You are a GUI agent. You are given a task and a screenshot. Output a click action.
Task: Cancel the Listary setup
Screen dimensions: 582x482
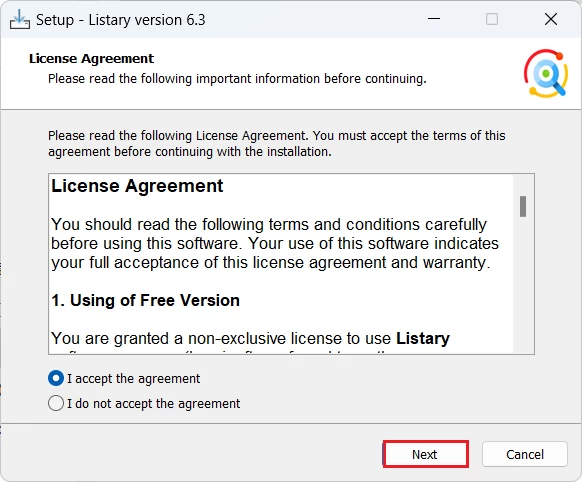point(524,454)
